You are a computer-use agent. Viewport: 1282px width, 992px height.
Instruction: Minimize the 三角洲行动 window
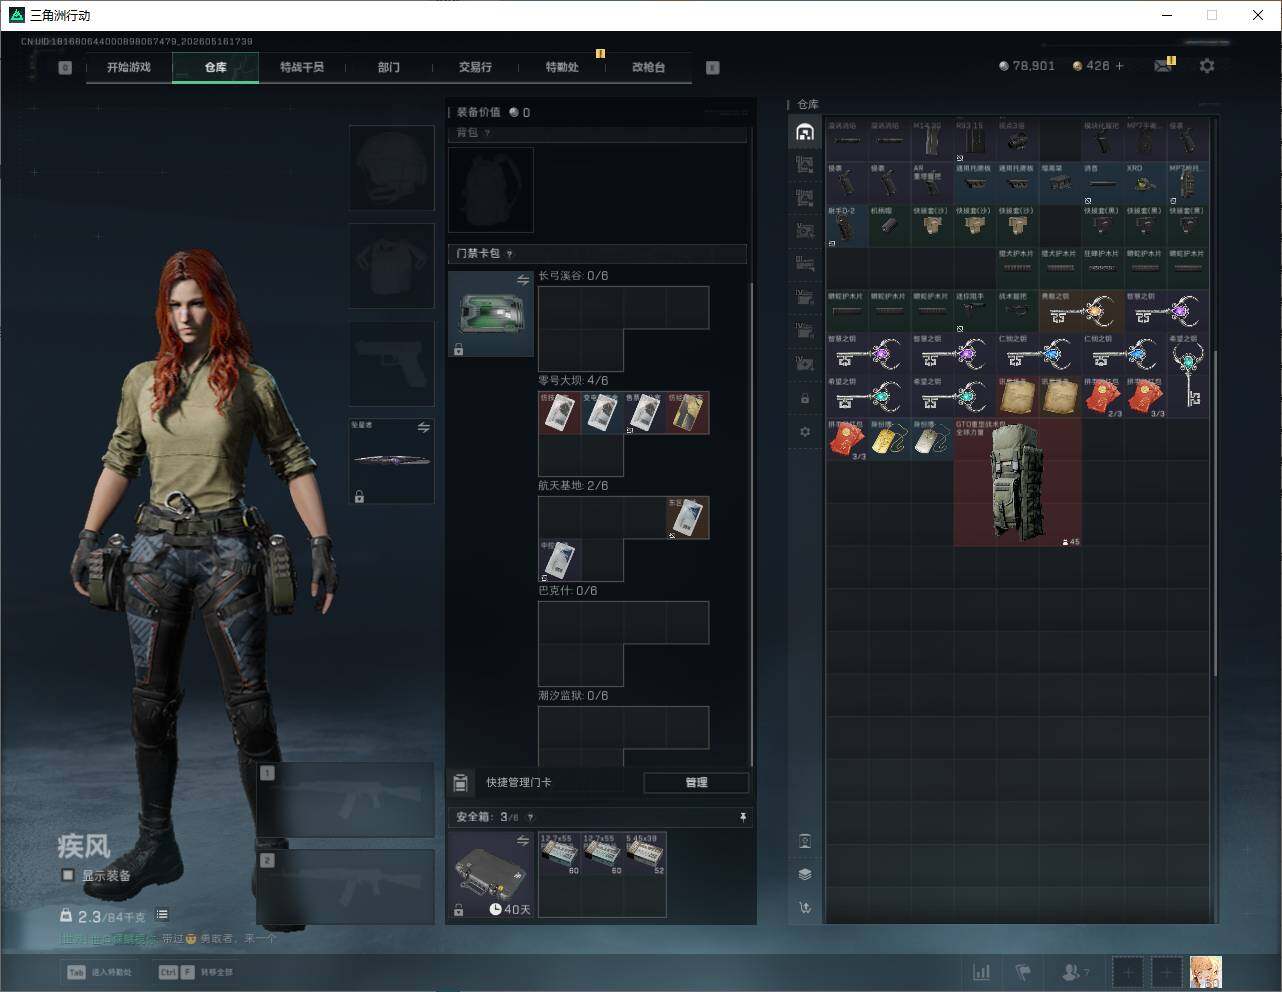[1166, 15]
